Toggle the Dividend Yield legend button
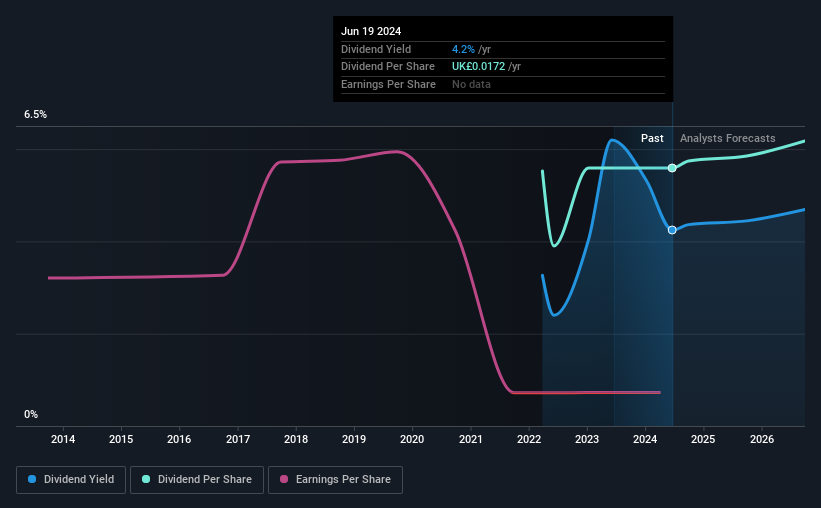Screen dimensions: 821x508 (71, 480)
